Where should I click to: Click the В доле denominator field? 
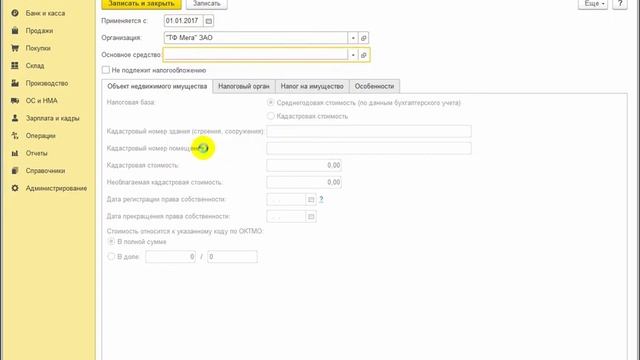[232, 257]
